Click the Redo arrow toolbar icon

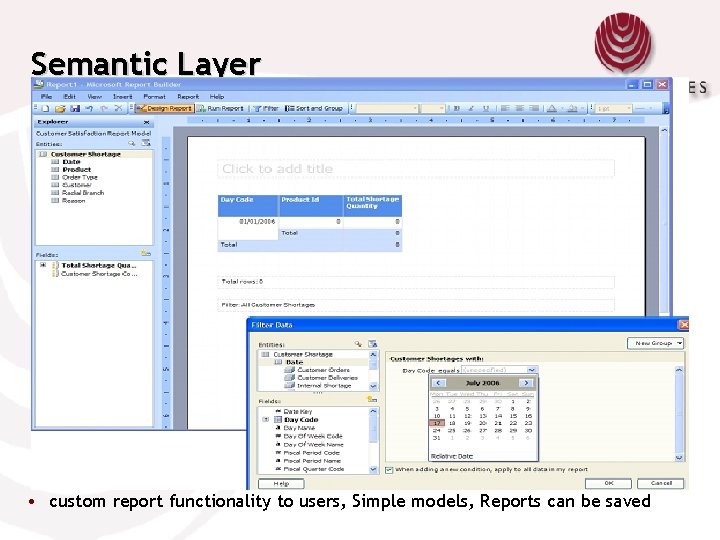click(x=104, y=109)
